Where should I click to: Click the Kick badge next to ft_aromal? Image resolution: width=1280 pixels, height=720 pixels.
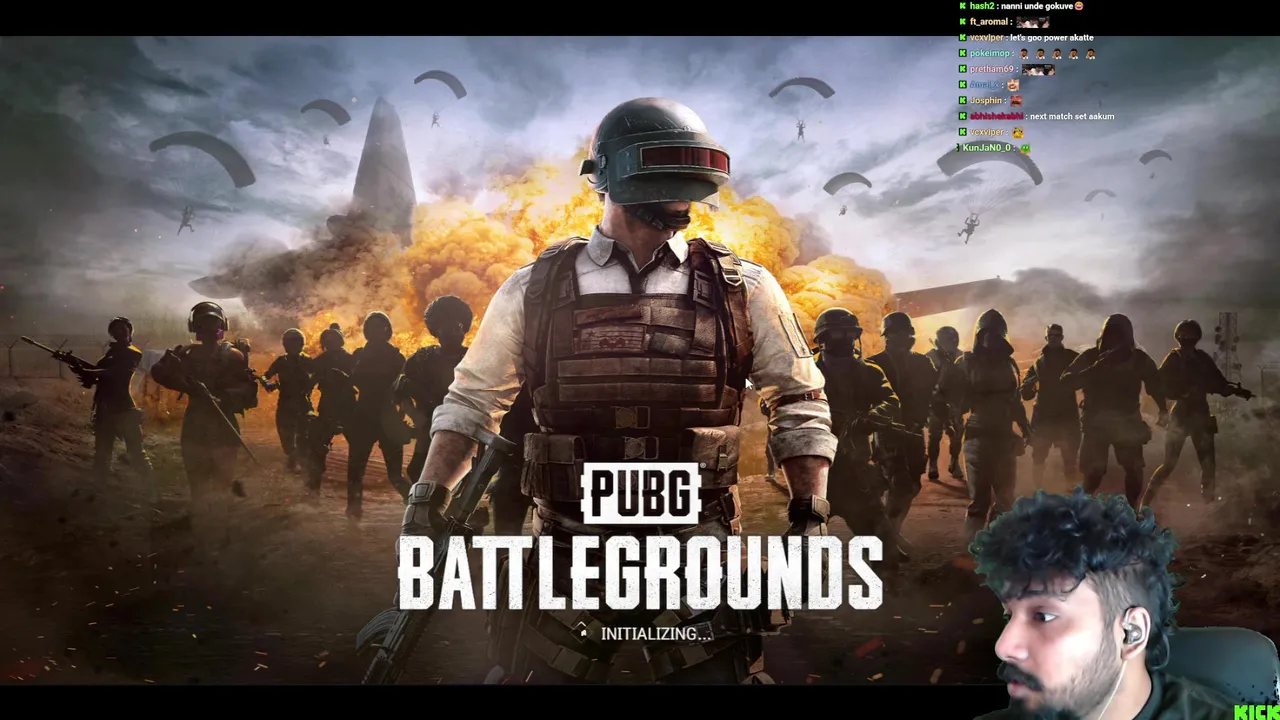[963, 22]
